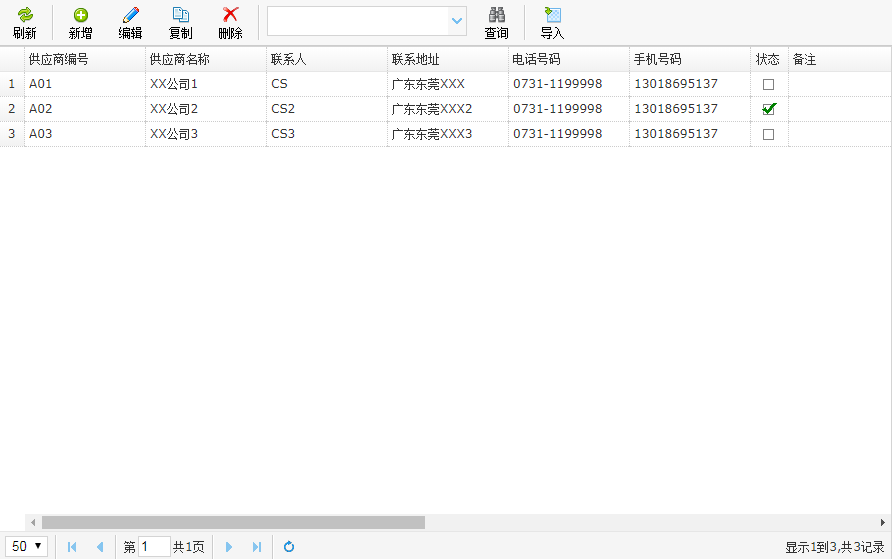Click contact cell CS2
892x559 pixels.
[327, 109]
